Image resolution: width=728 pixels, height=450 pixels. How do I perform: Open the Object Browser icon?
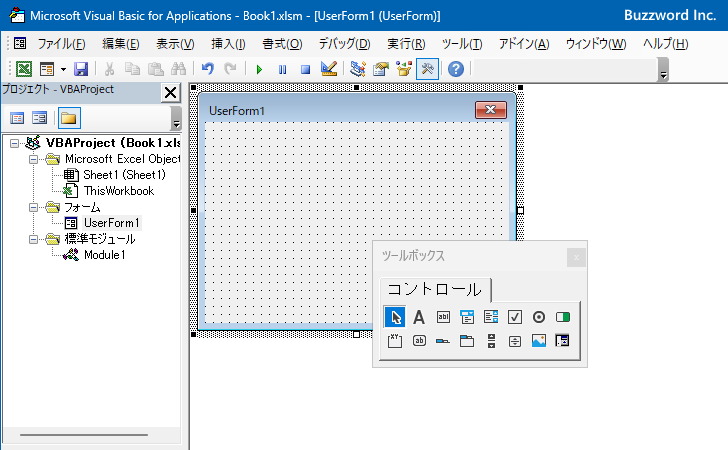tap(404, 69)
